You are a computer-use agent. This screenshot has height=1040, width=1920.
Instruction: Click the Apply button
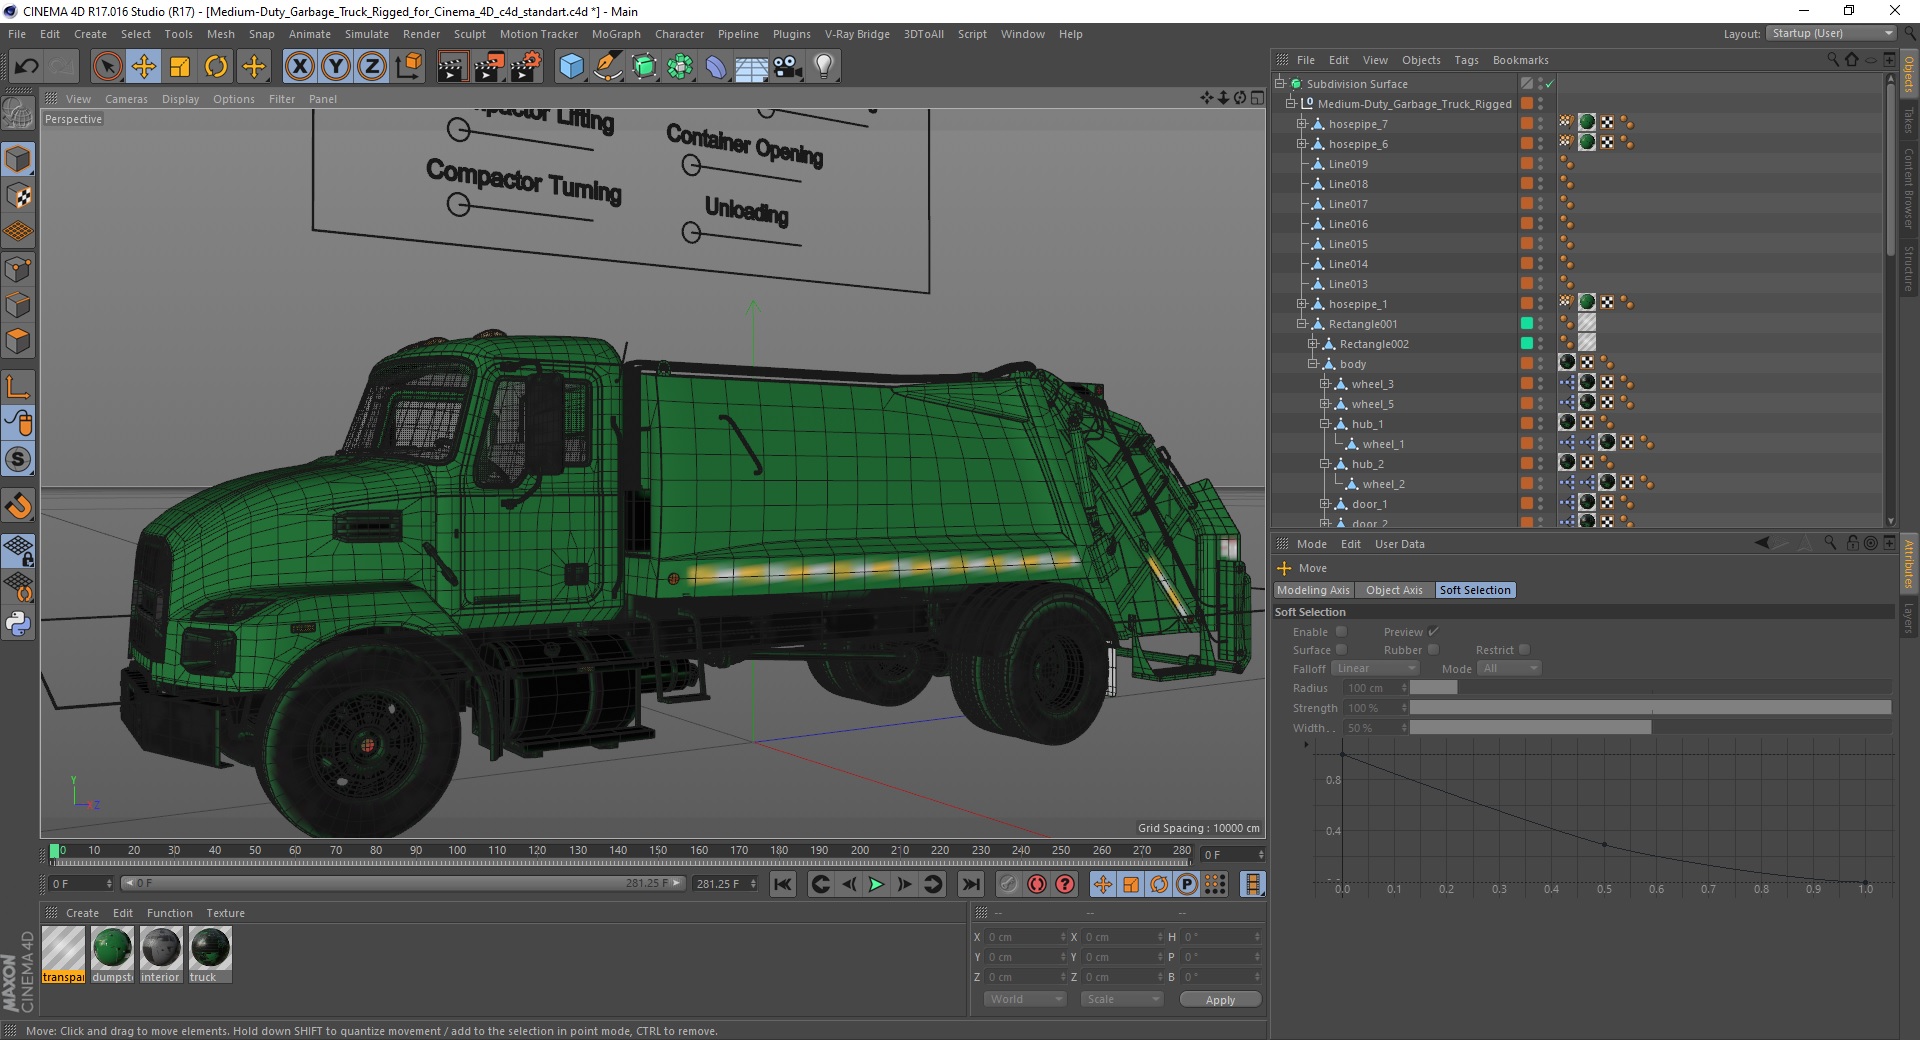point(1220,1000)
